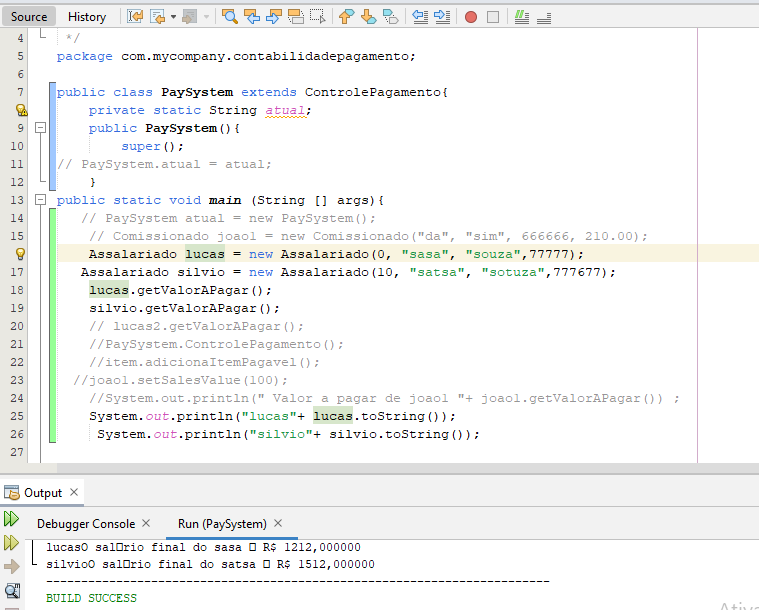Click the Output window icon
The image size is (759, 610).
click(12, 492)
